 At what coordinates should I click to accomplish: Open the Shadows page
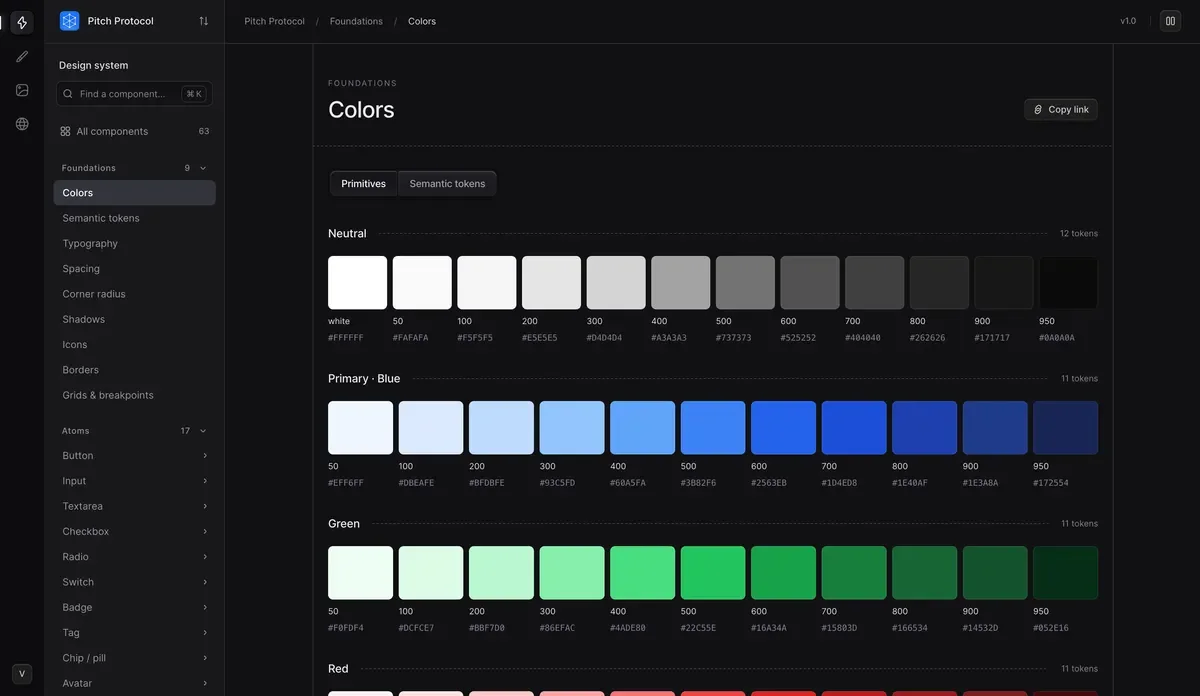134,319
